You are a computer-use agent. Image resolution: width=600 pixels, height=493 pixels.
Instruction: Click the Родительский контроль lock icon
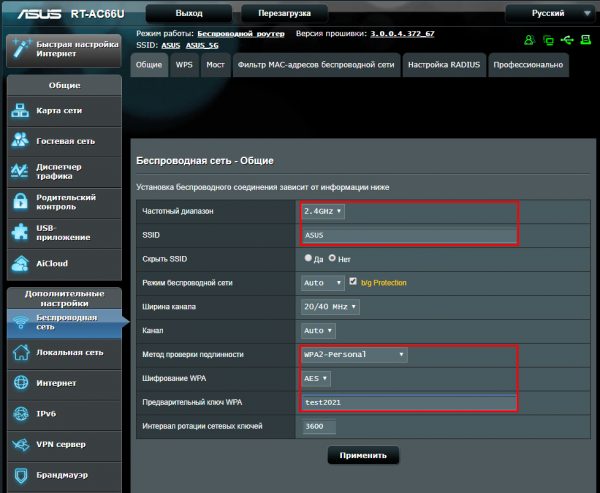point(21,203)
